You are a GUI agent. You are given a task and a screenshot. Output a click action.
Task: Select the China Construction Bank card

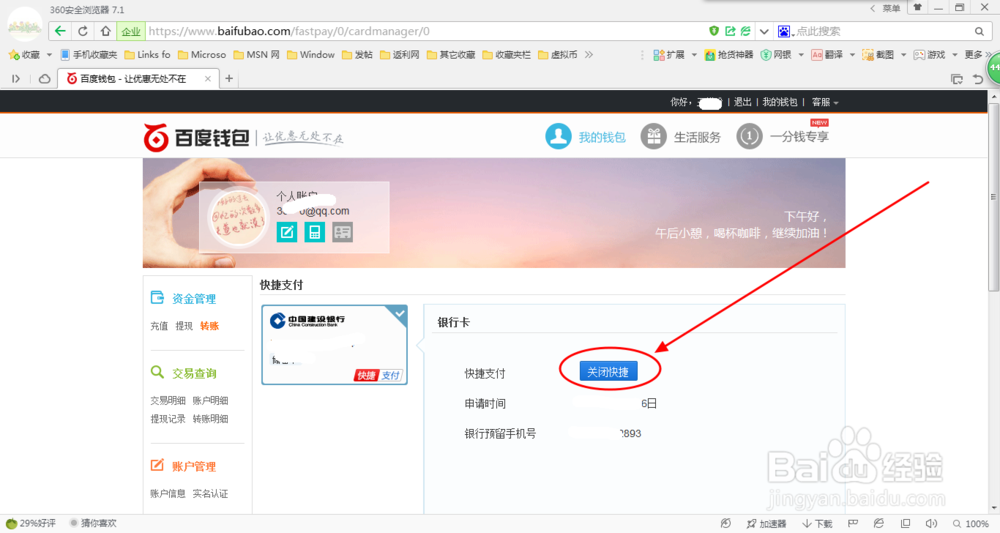pos(334,345)
